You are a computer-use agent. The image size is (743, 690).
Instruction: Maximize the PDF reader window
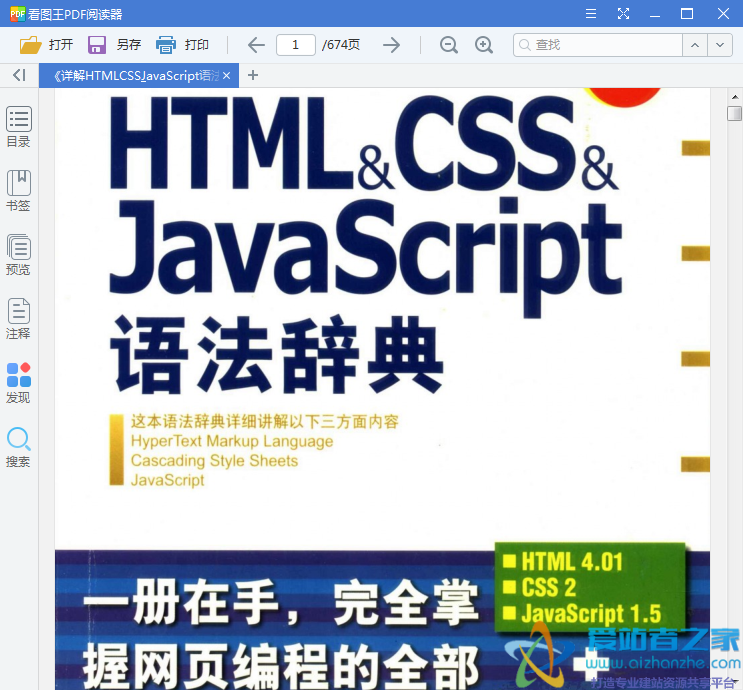[687, 14]
